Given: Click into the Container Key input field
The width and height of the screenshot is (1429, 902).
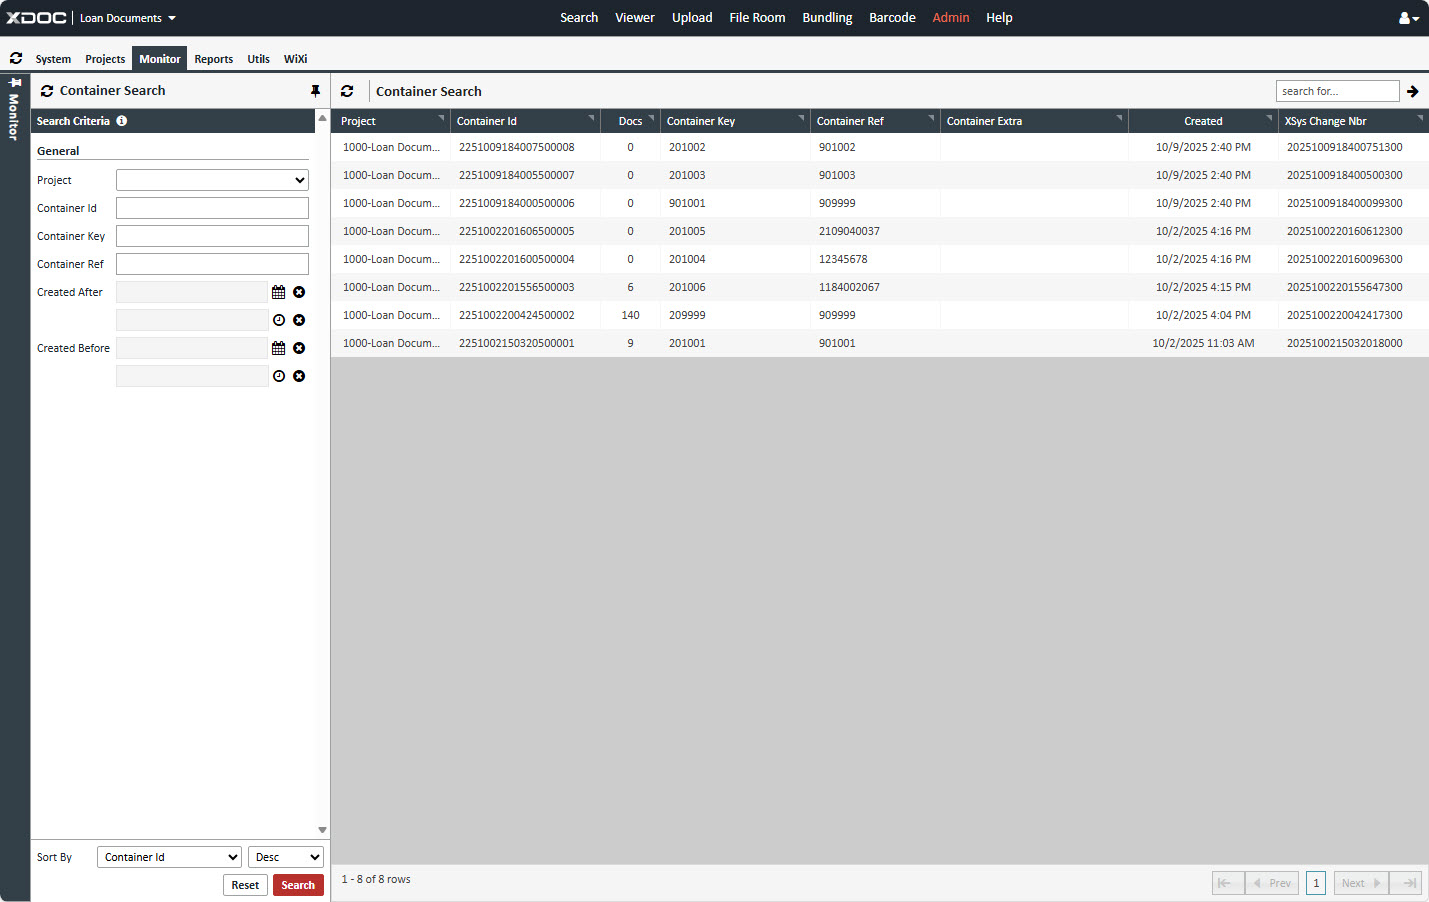Looking at the screenshot, I should (212, 236).
